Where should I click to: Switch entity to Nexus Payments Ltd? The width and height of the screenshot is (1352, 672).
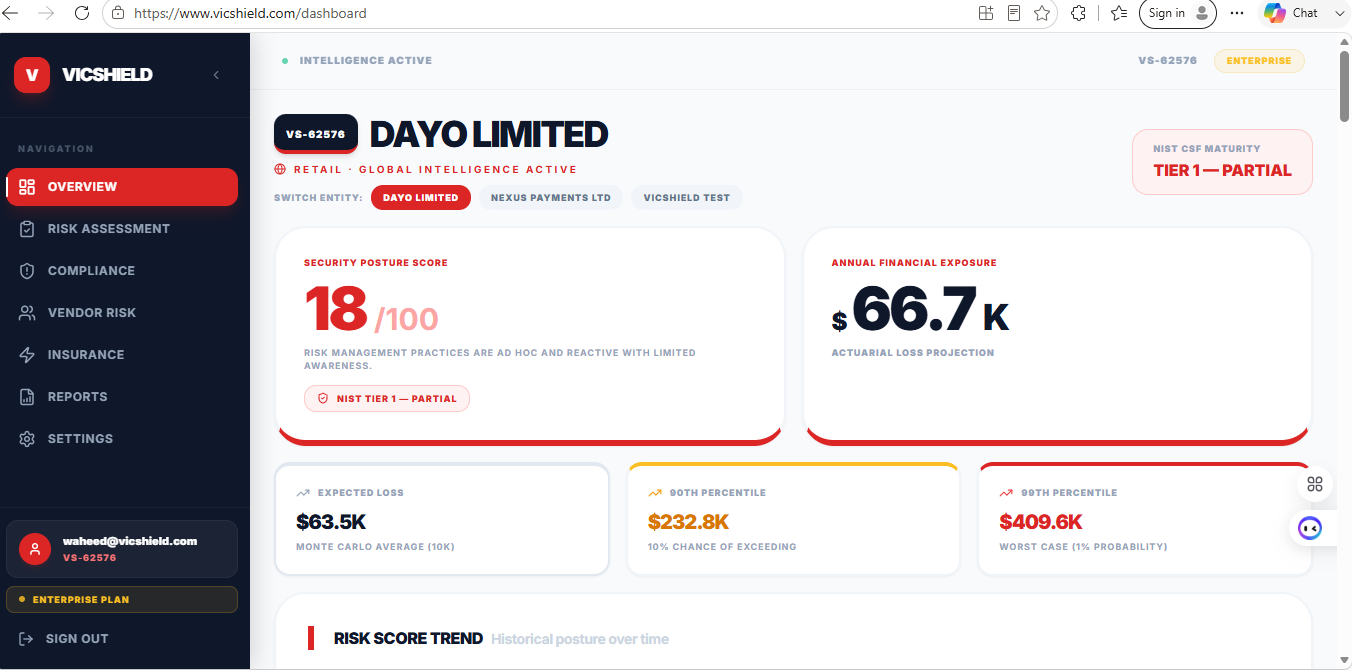coord(551,198)
